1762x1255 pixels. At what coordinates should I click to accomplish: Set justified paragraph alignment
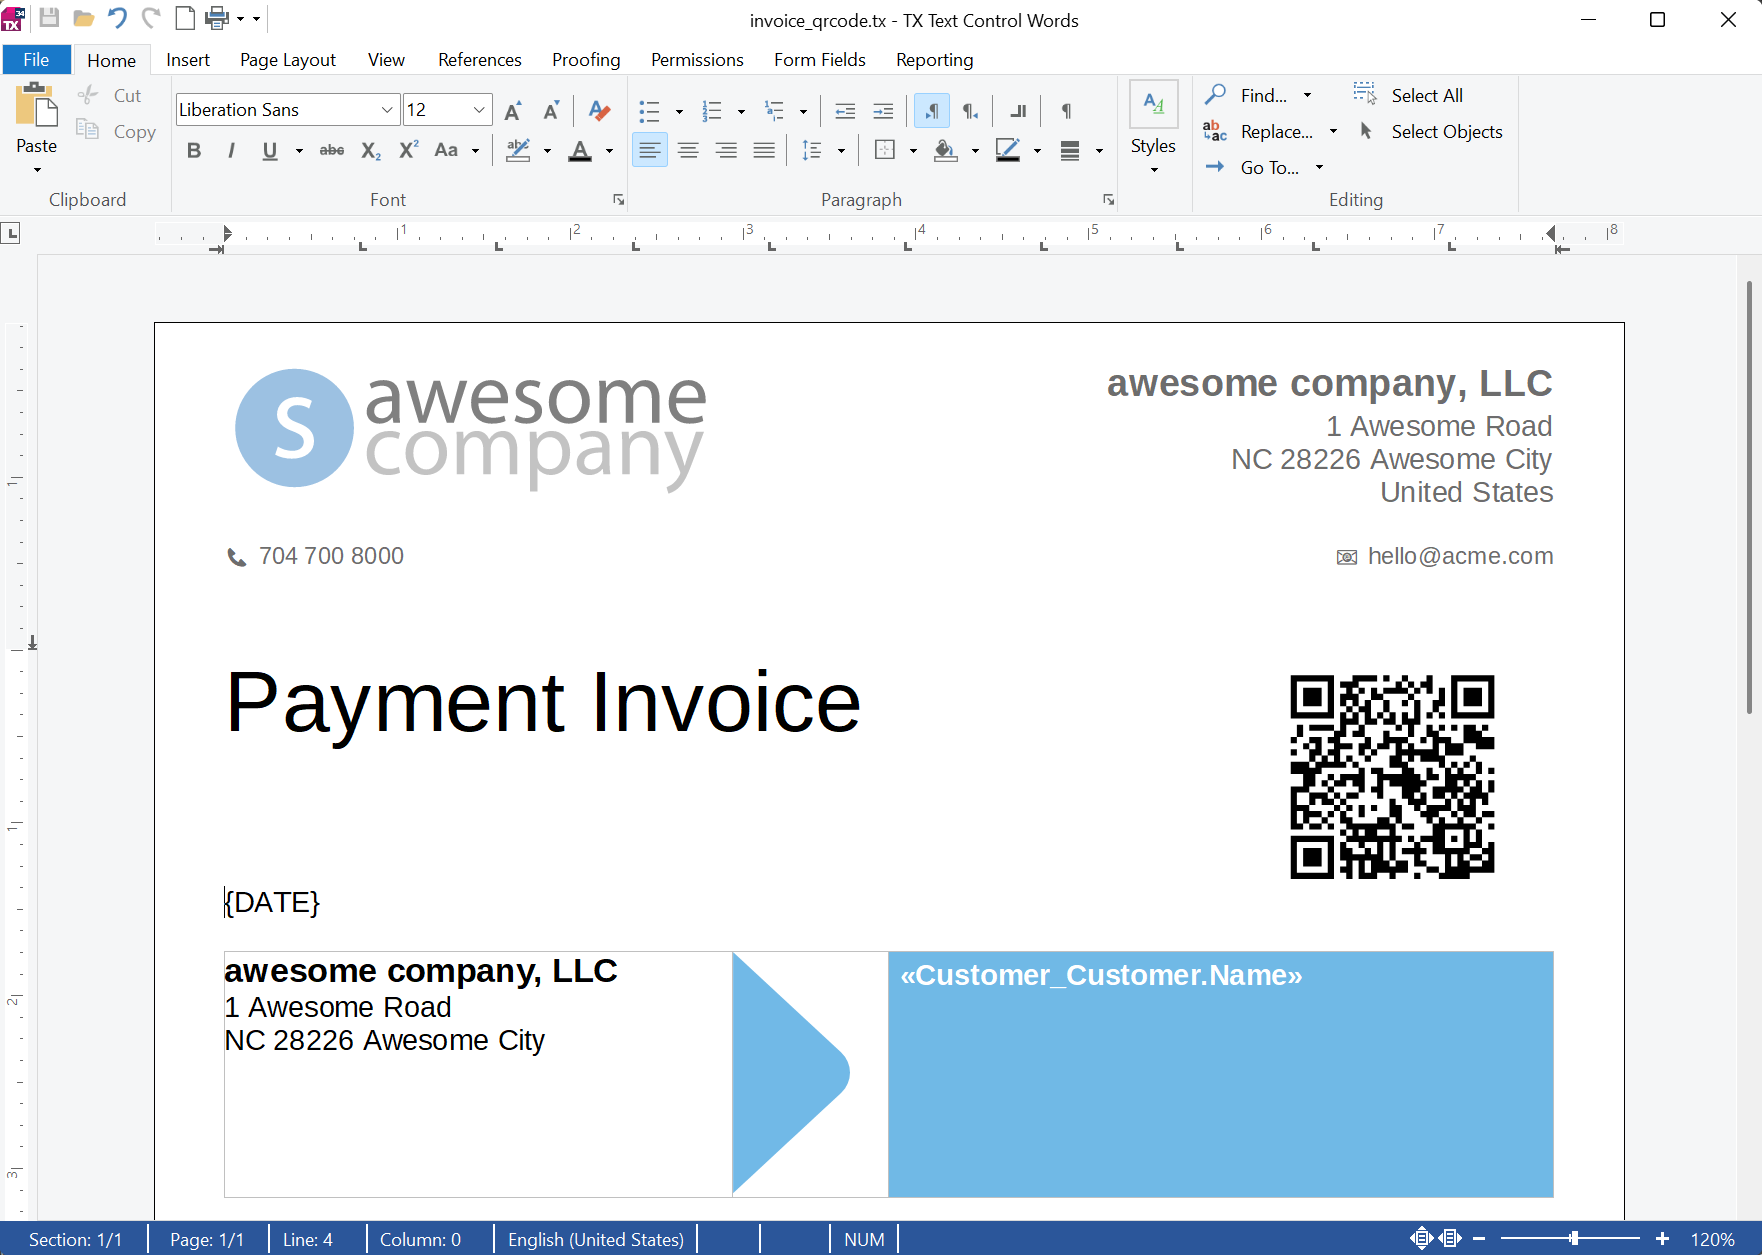pos(764,150)
